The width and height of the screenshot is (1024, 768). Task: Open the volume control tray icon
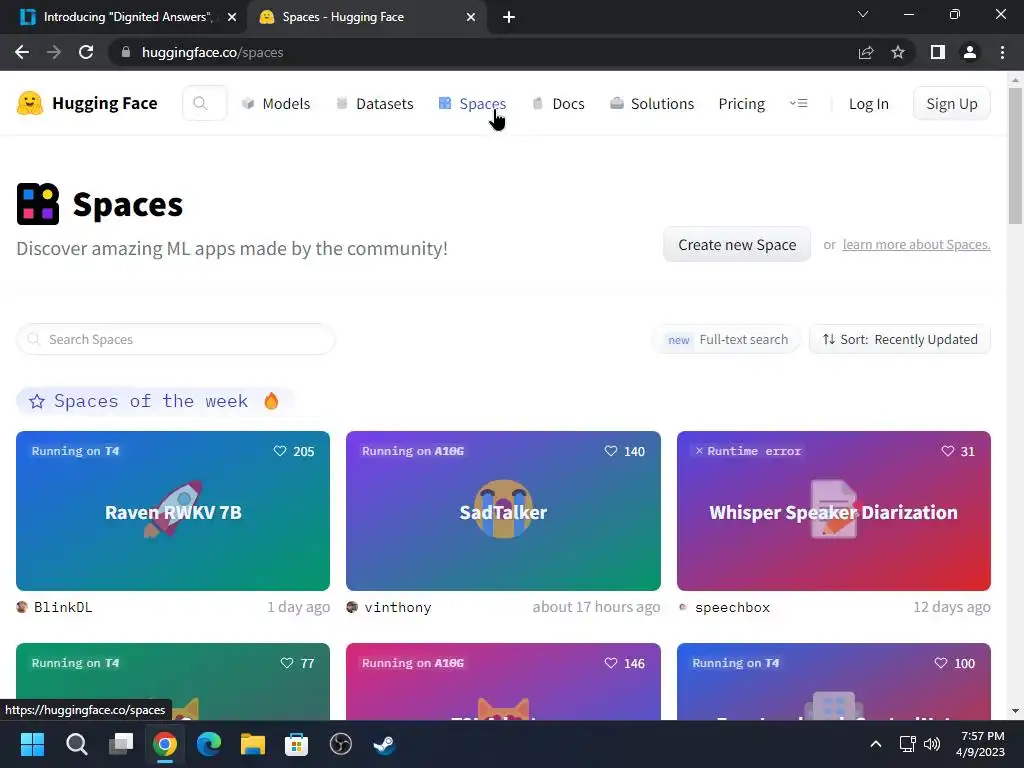coord(932,744)
